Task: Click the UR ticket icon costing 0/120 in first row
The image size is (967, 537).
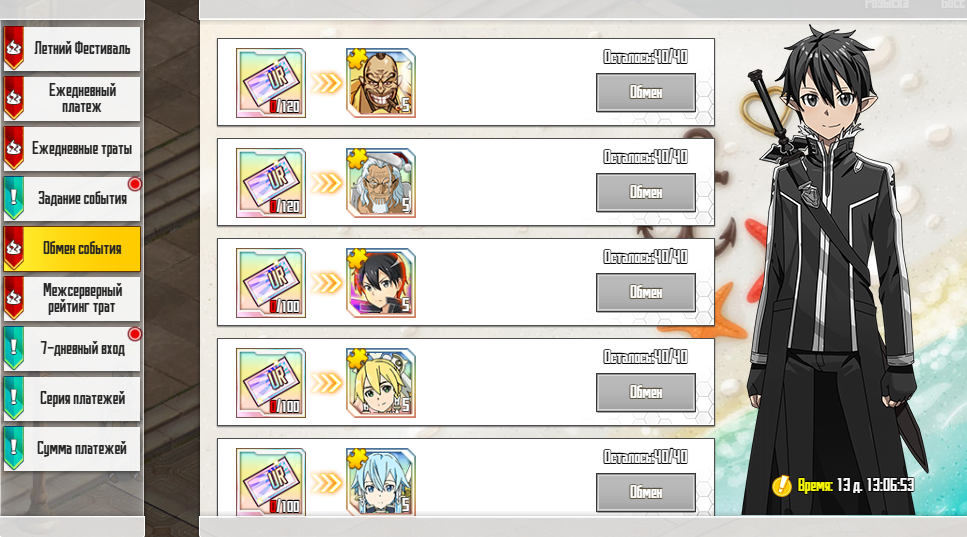Action: [271, 83]
